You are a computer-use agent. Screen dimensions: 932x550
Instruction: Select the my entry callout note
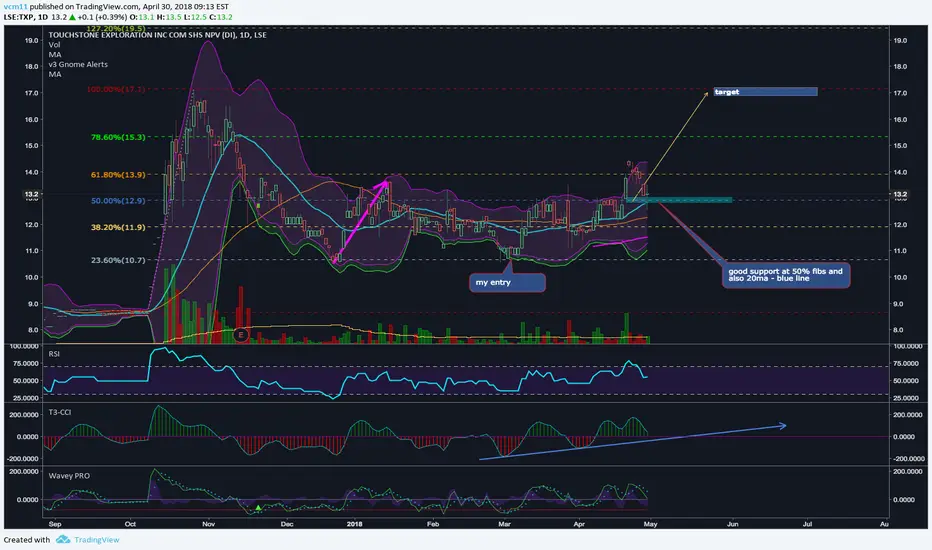click(x=508, y=282)
